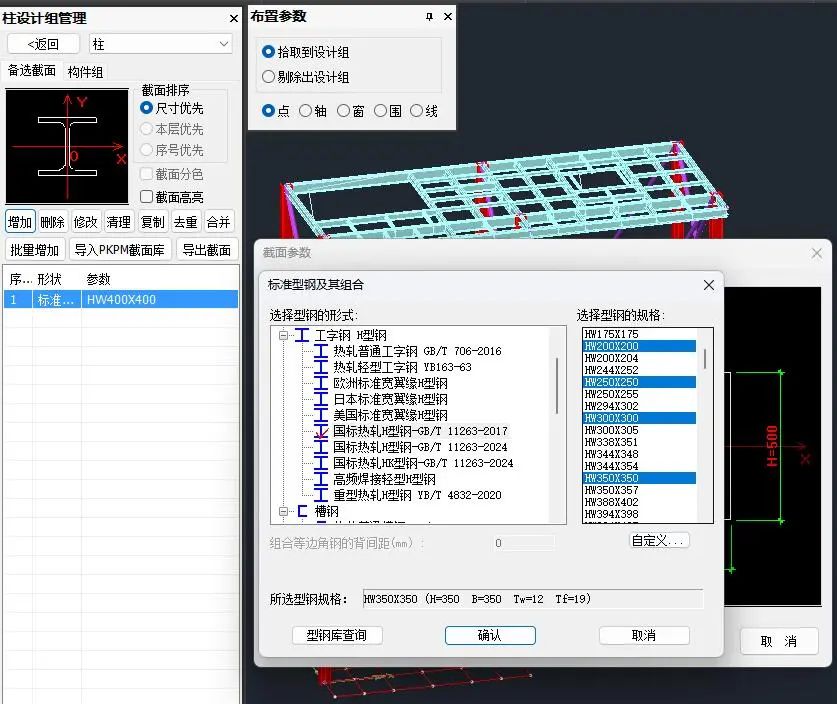Select HW175X175 in spec list
Screen dimensions: 837x704
pos(639,334)
